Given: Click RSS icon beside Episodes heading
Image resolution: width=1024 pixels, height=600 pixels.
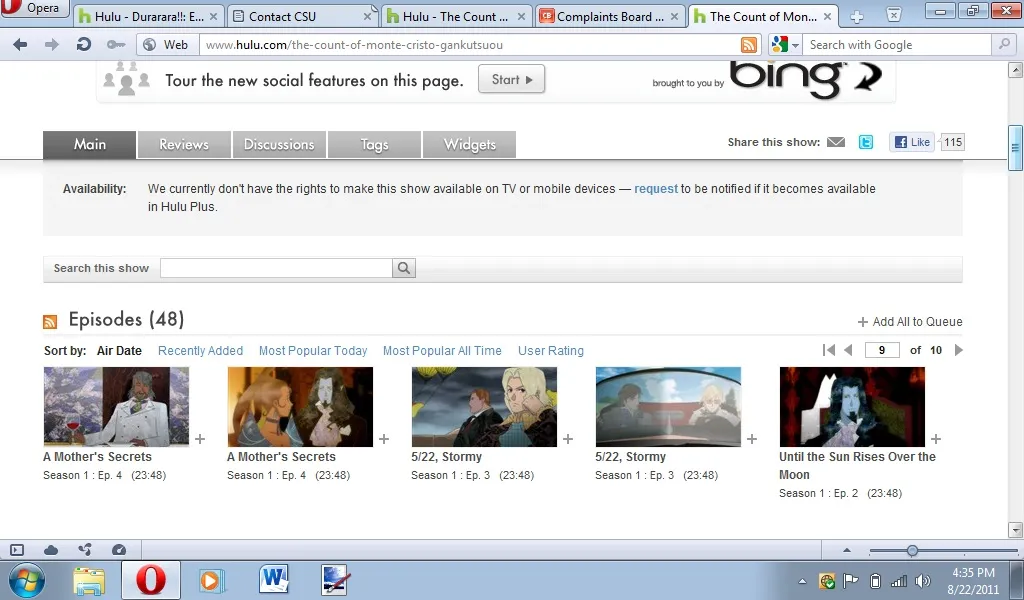Looking at the screenshot, I should tap(50, 322).
